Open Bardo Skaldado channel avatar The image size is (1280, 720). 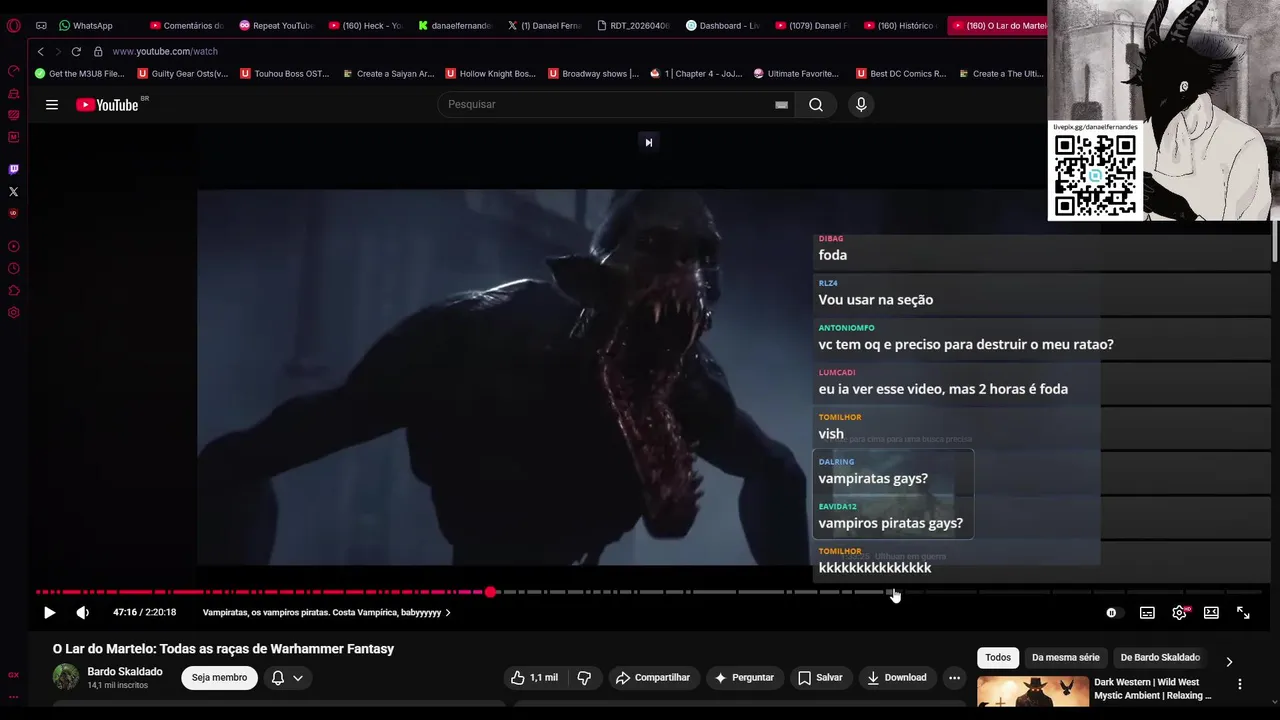tap(66, 677)
